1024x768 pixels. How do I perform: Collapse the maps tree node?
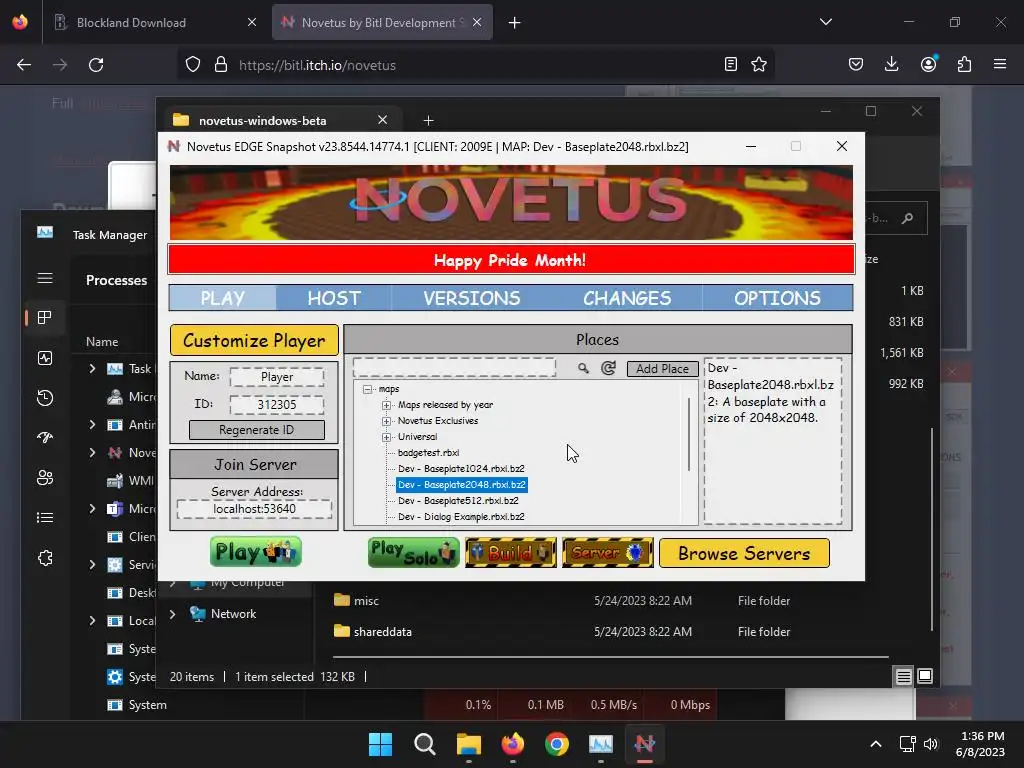coord(368,389)
